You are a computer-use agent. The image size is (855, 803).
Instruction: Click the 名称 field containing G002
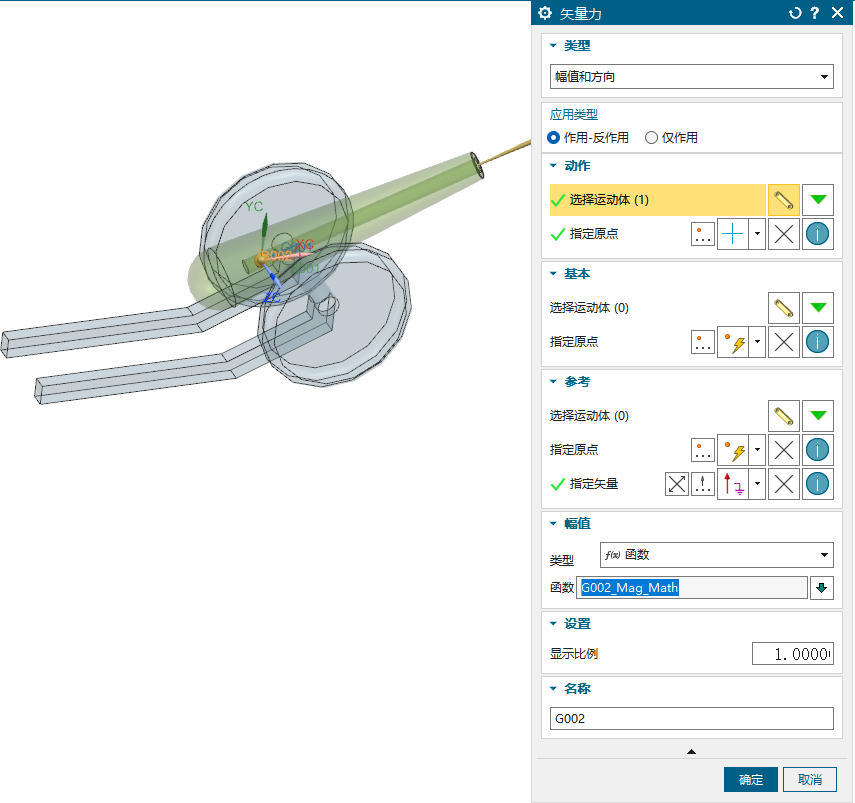691,718
